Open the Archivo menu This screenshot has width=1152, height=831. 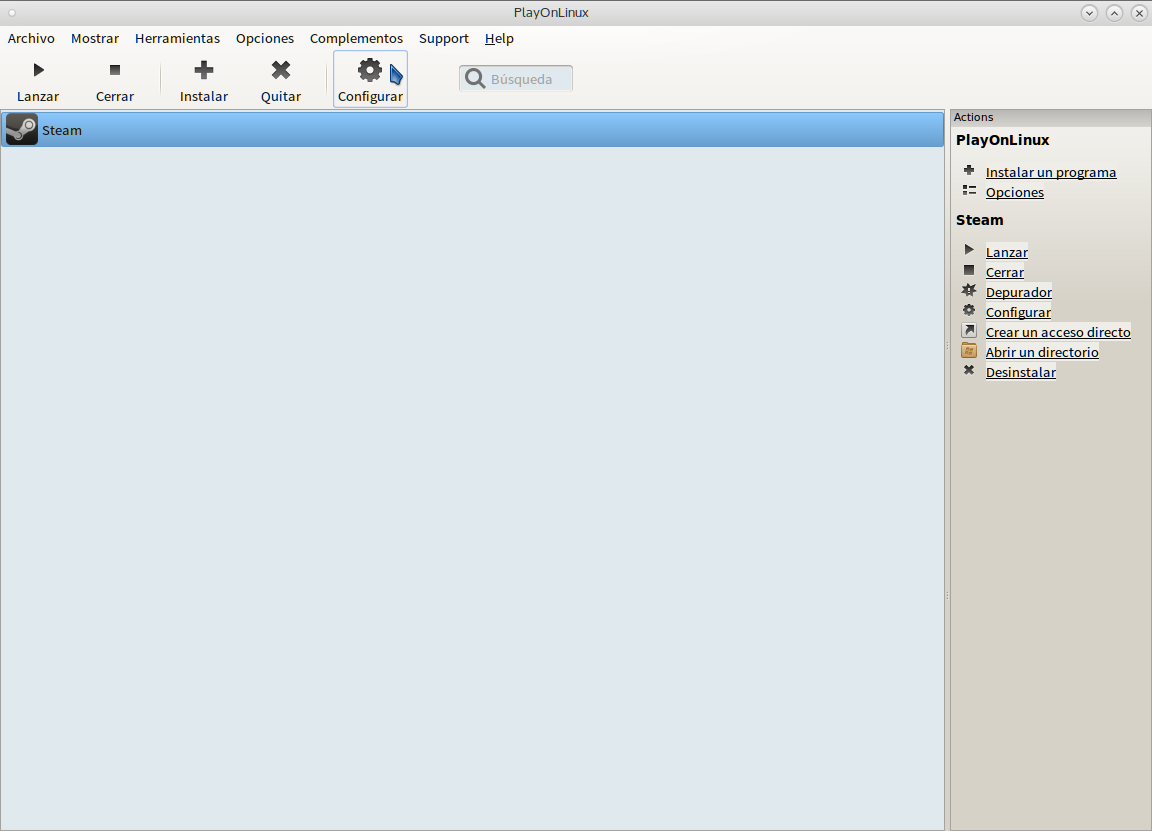coord(31,38)
